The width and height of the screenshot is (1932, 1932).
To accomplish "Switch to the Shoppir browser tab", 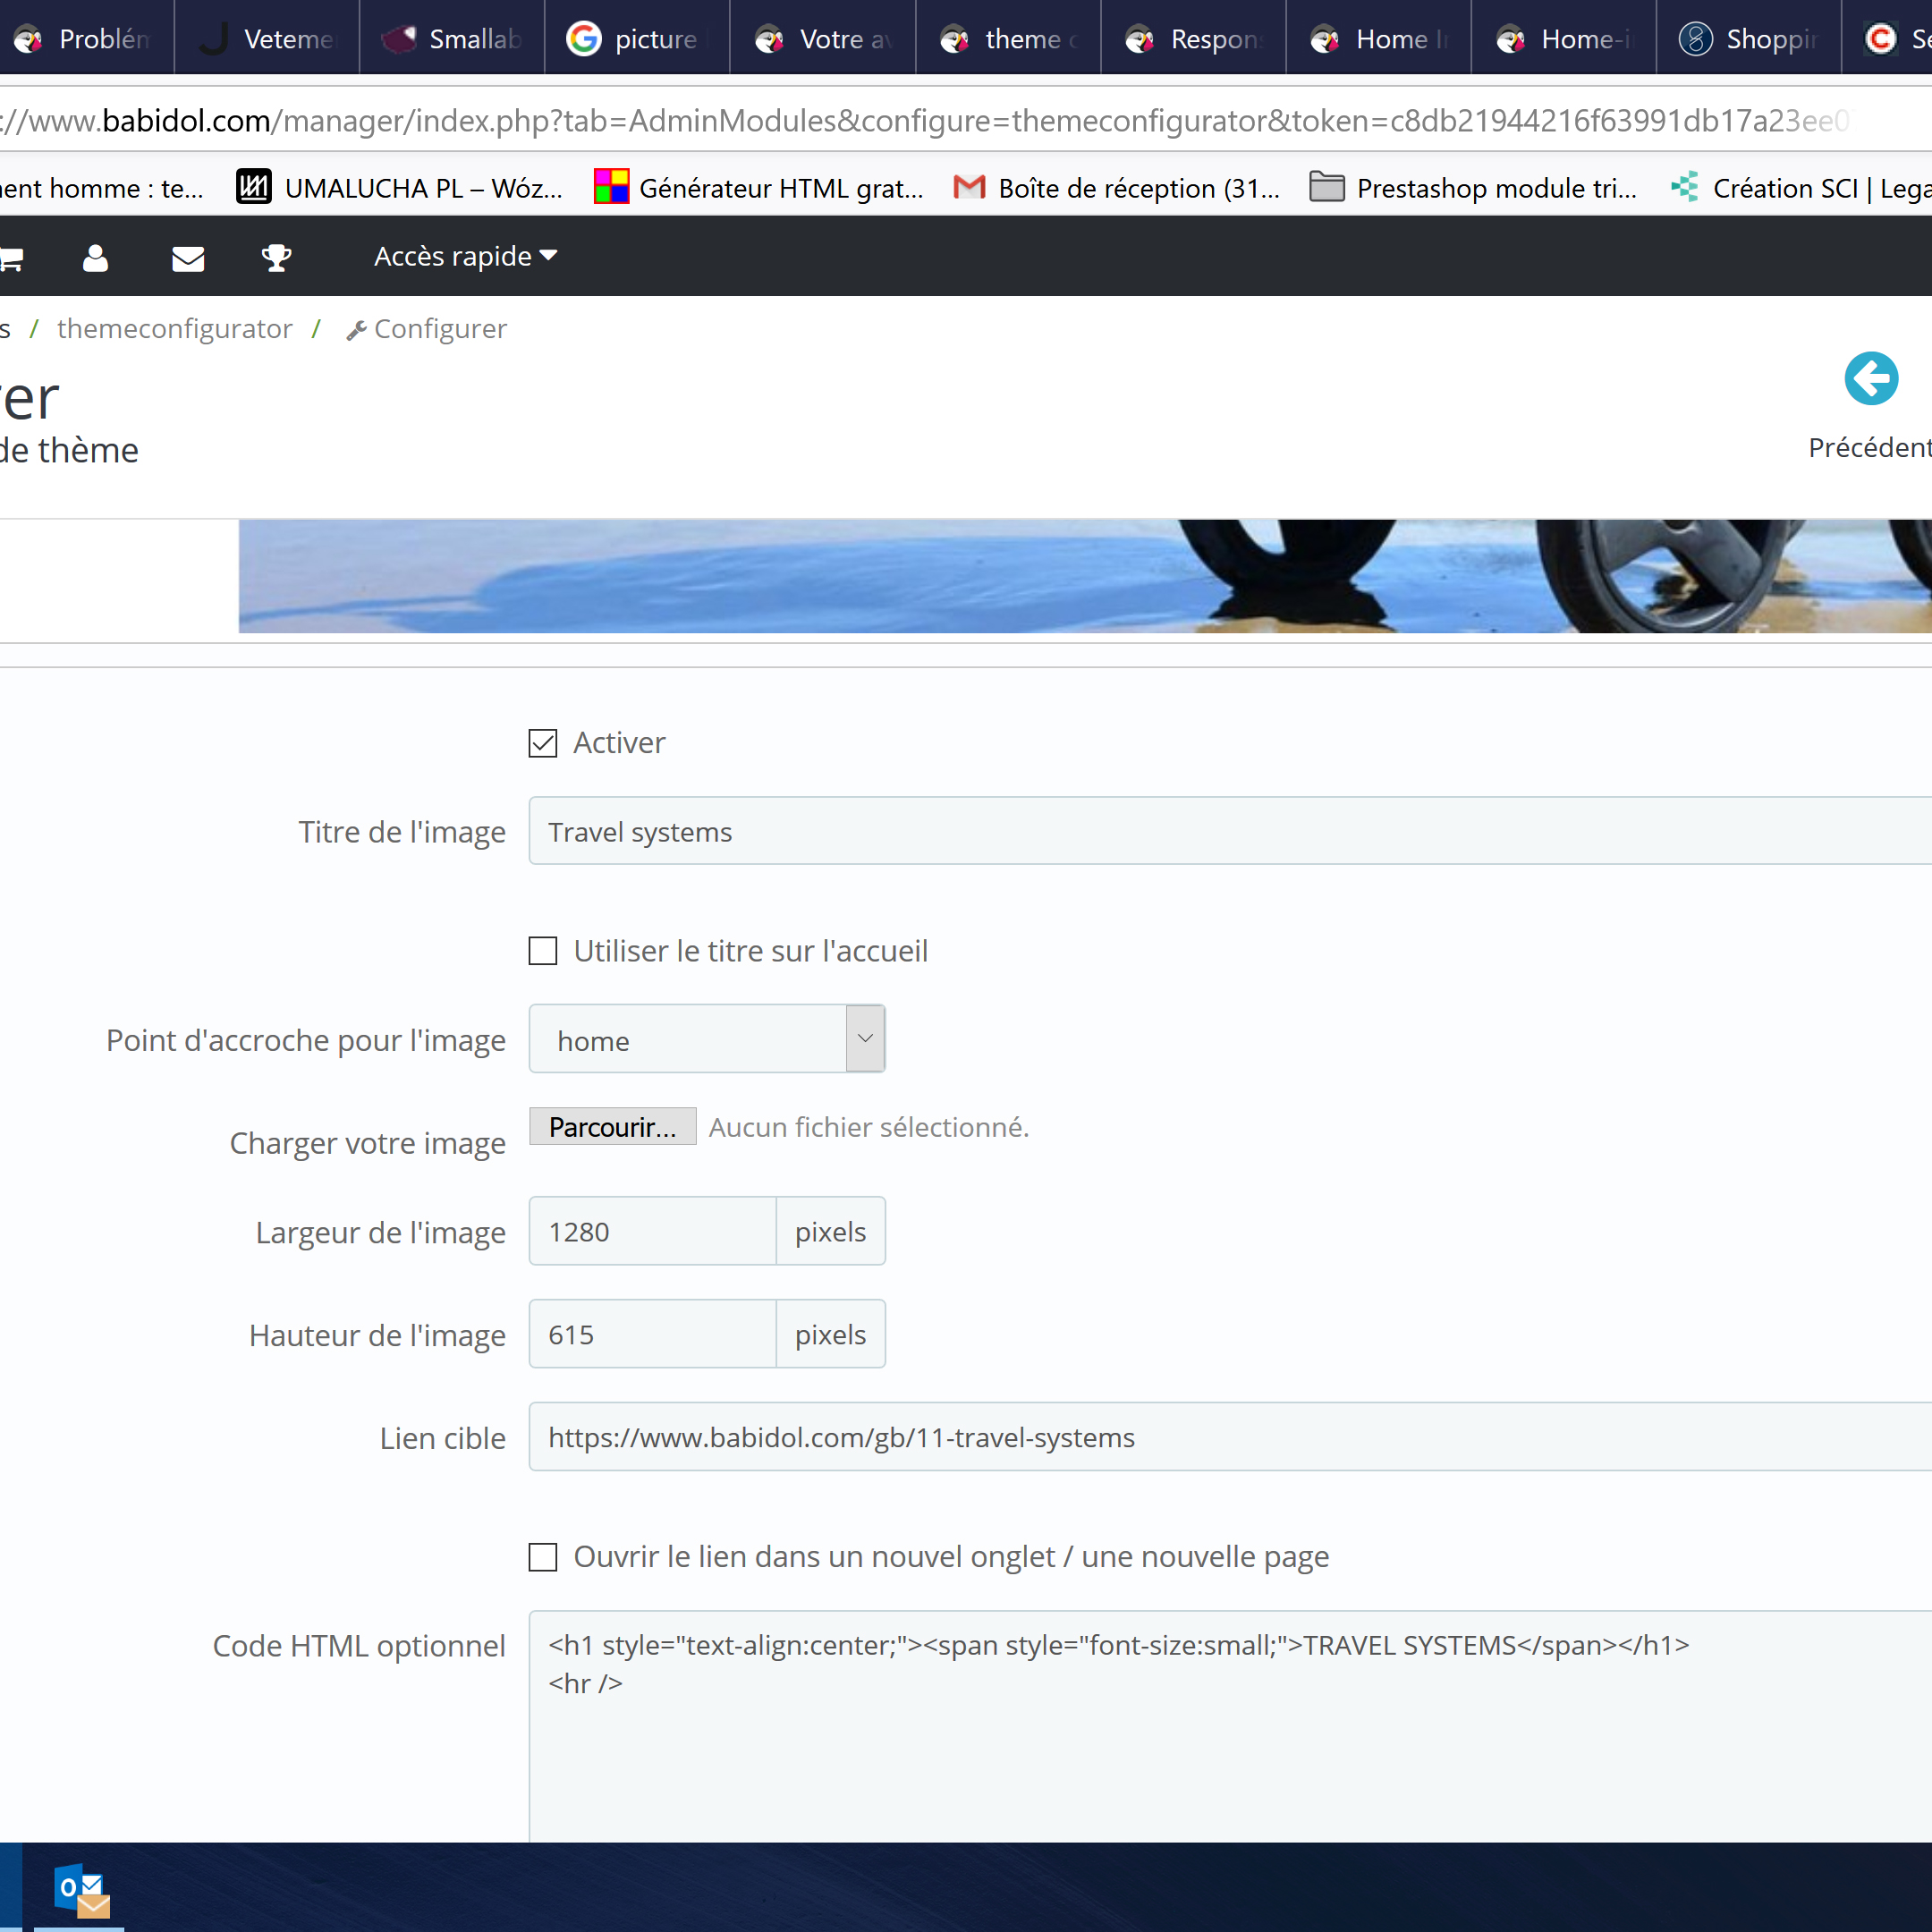I will 1749,38.
